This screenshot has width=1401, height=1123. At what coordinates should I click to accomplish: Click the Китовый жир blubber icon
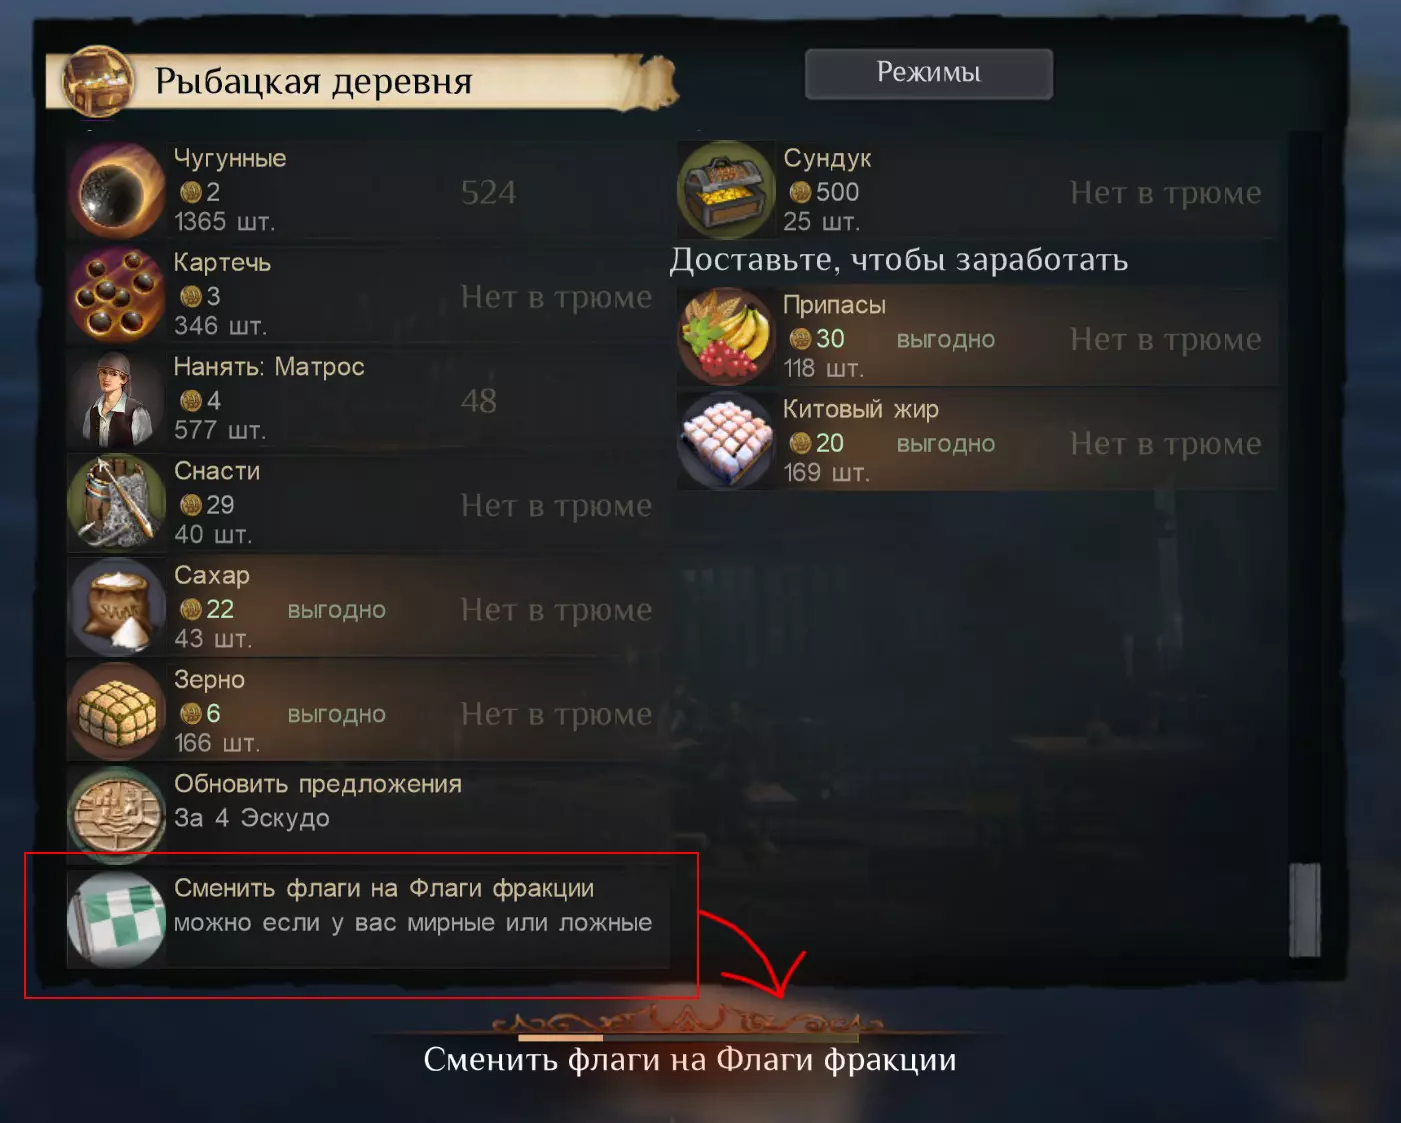coord(726,441)
